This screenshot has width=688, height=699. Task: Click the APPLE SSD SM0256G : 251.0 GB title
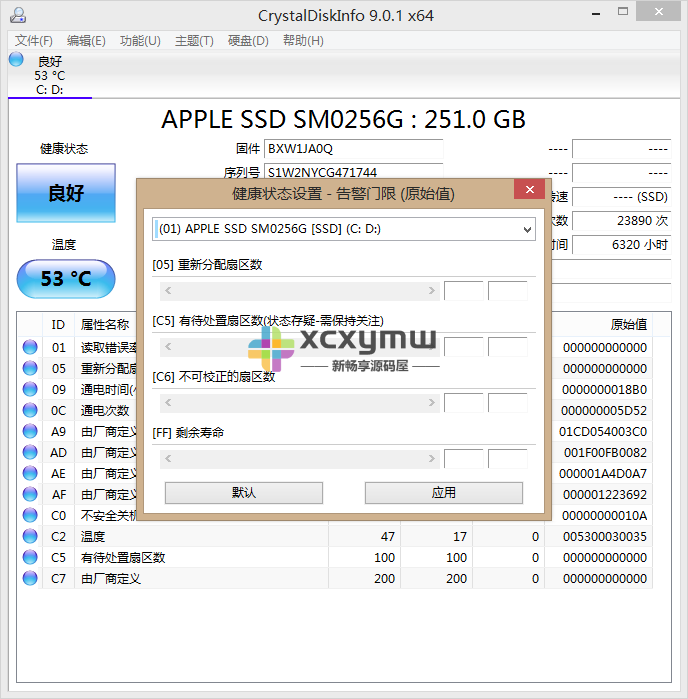coord(344,119)
